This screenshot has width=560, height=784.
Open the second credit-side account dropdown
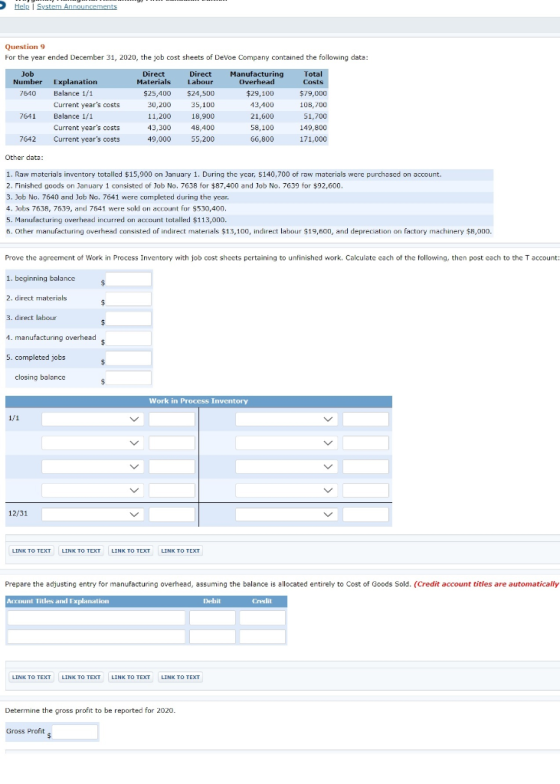(x=286, y=442)
